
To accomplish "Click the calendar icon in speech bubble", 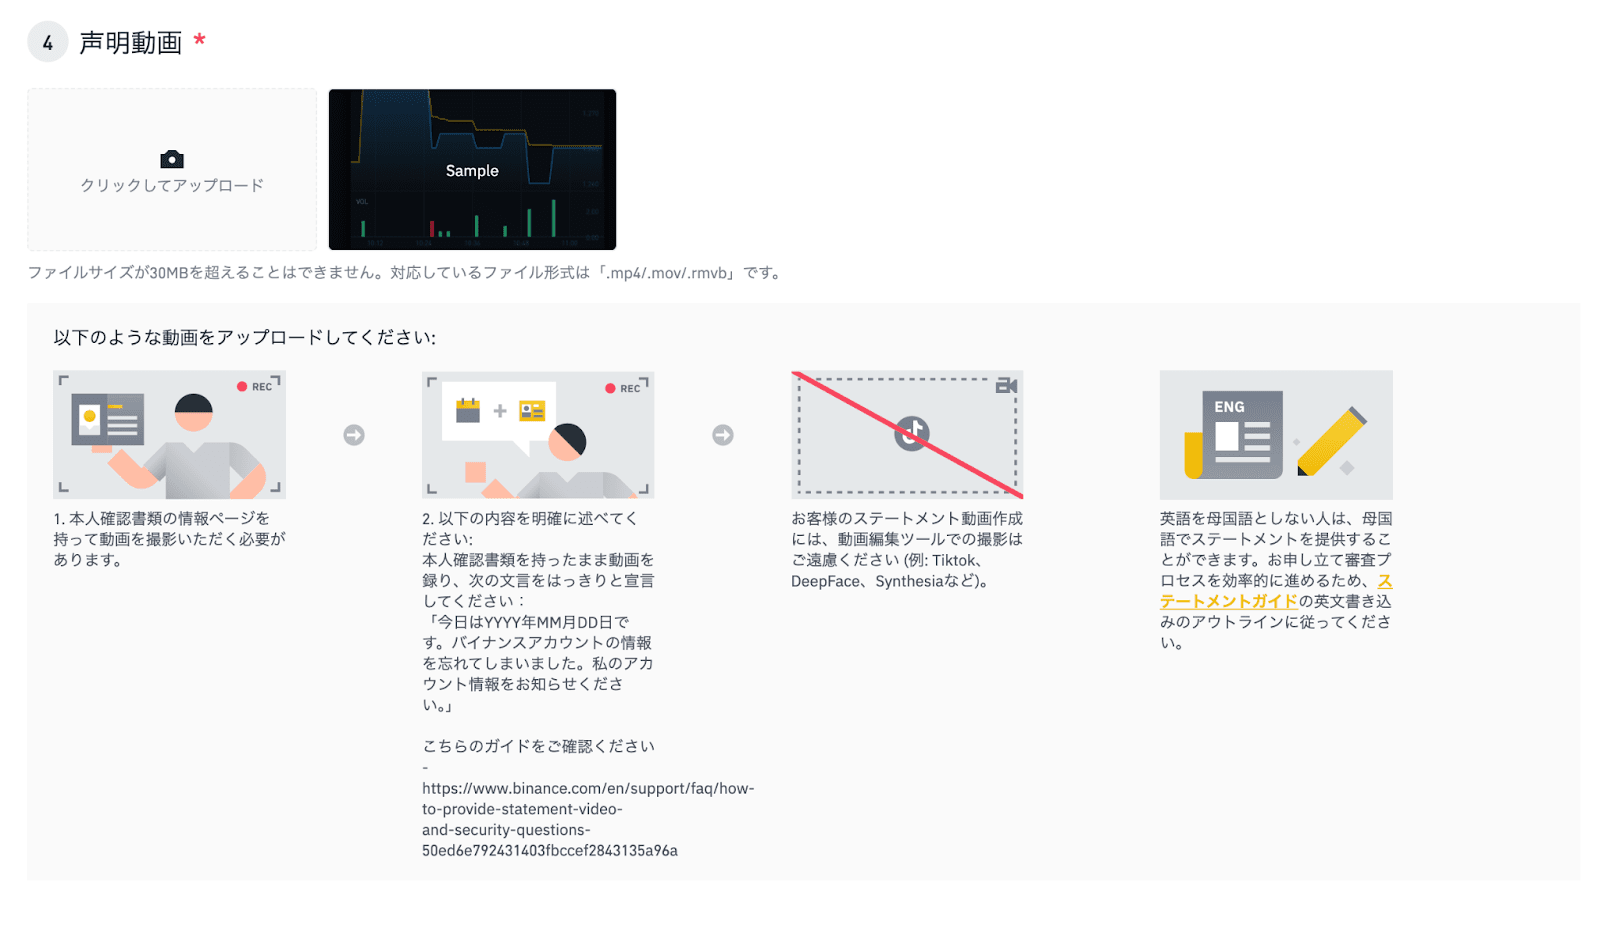I will [468, 410].
